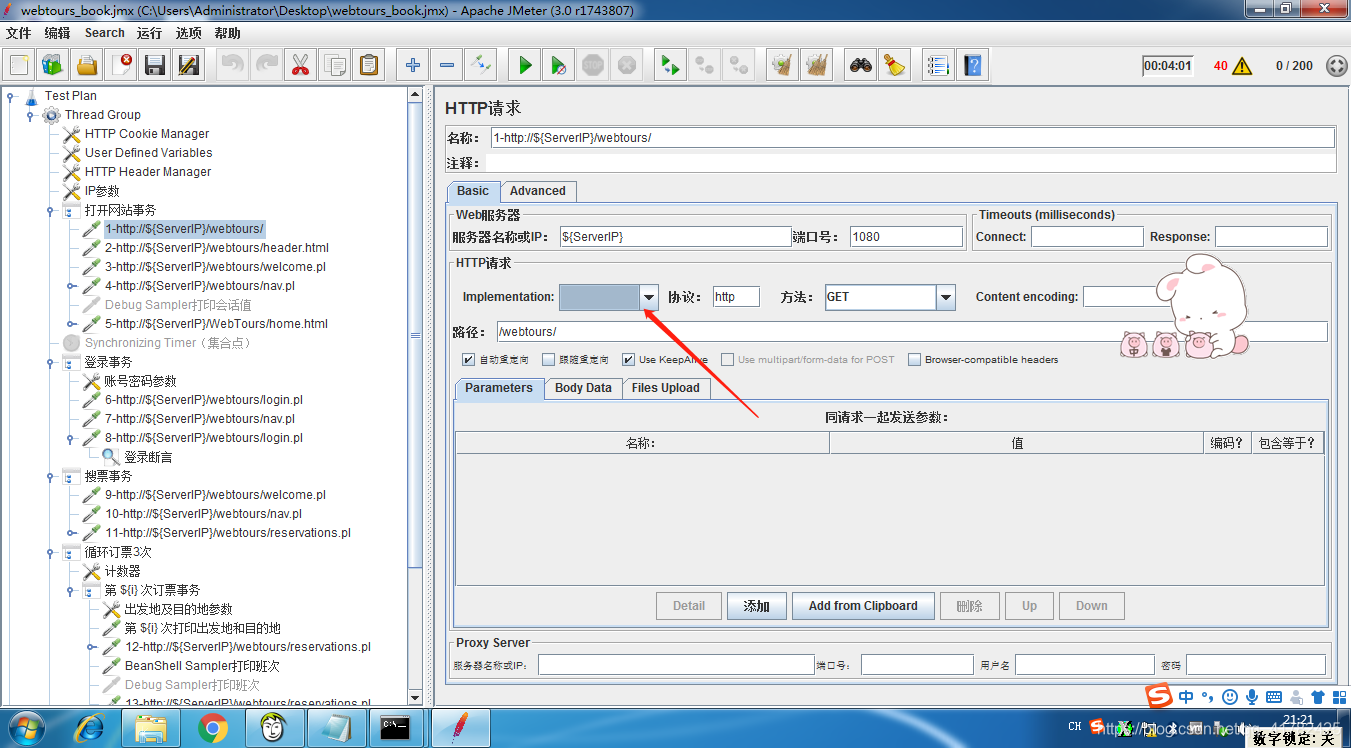Click the Add from Clipboard button

[x=863, y=606]
